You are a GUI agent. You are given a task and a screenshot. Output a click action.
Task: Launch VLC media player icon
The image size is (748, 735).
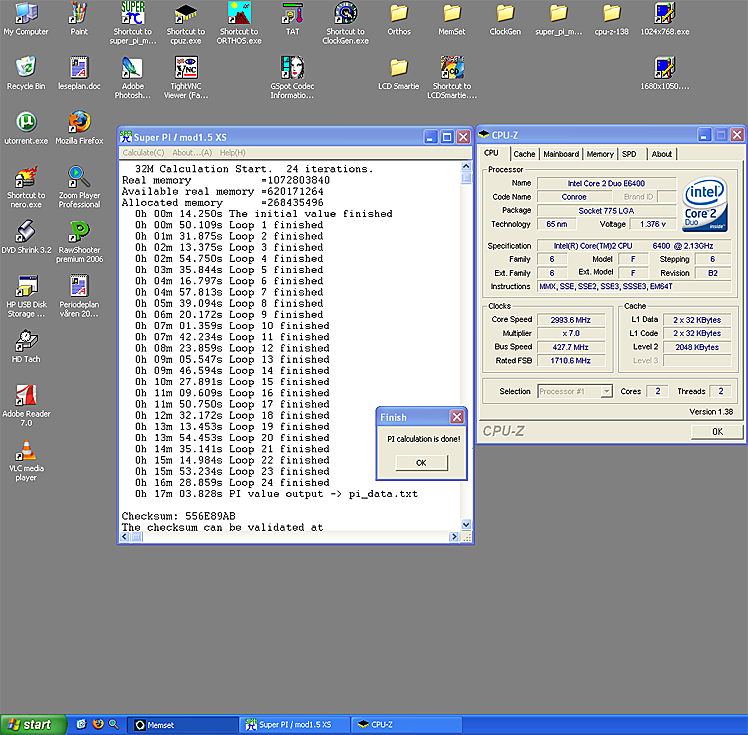[x=26, y=460]
